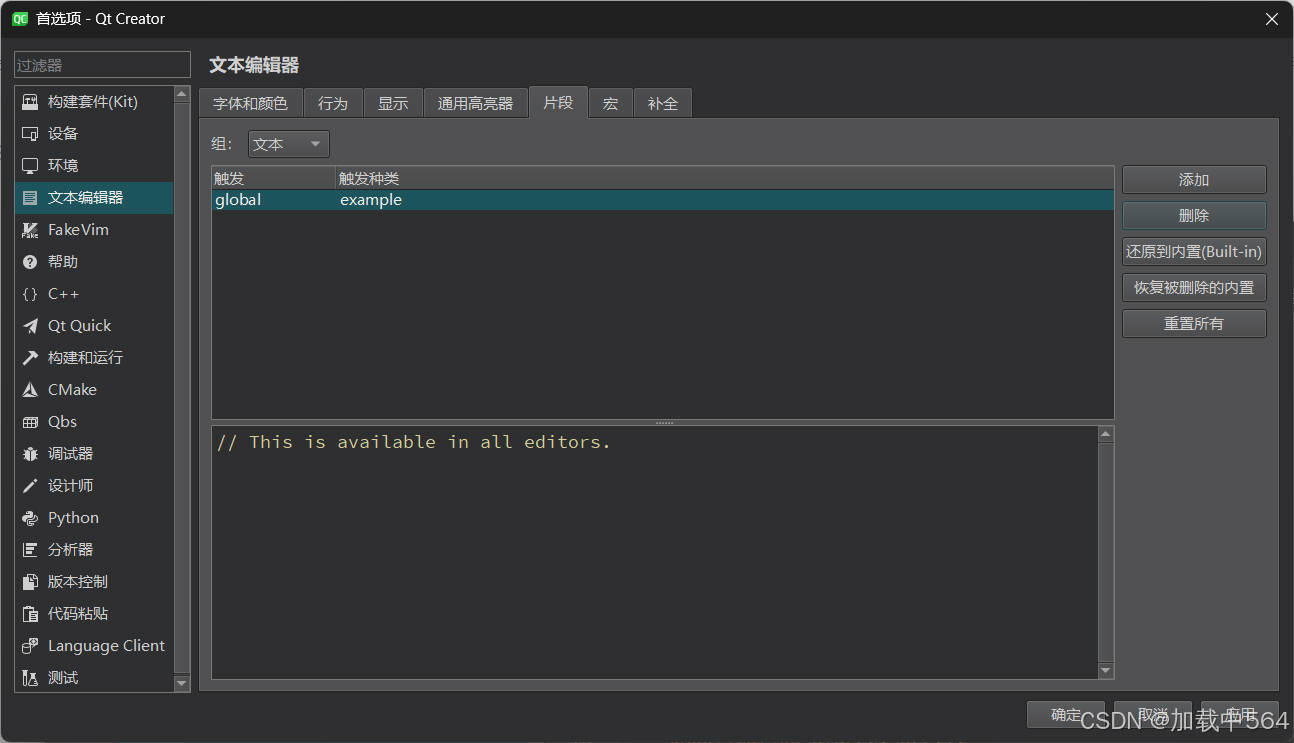Select the CMake triangle icon
1294x743 pixels.
pos(30,390)
